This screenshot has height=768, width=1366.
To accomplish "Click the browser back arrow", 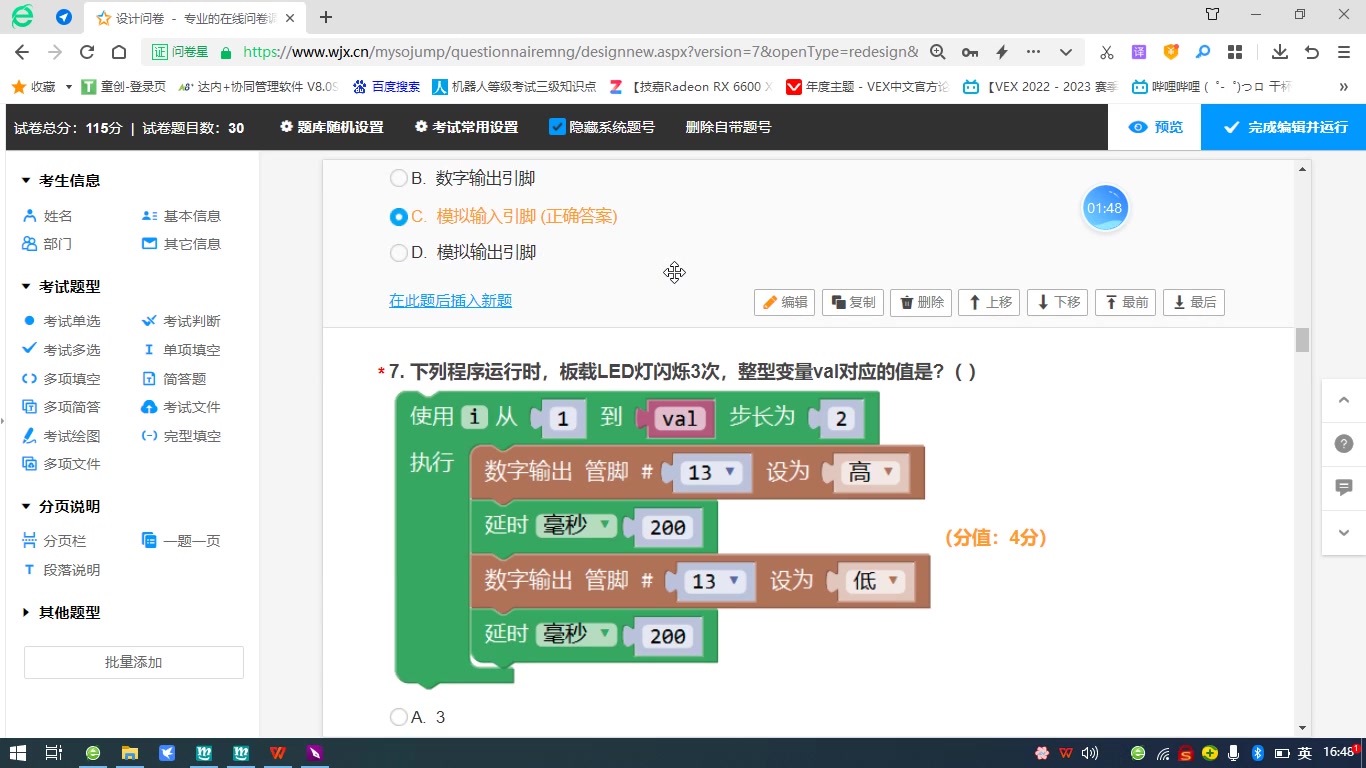I will tap(22, 52).
